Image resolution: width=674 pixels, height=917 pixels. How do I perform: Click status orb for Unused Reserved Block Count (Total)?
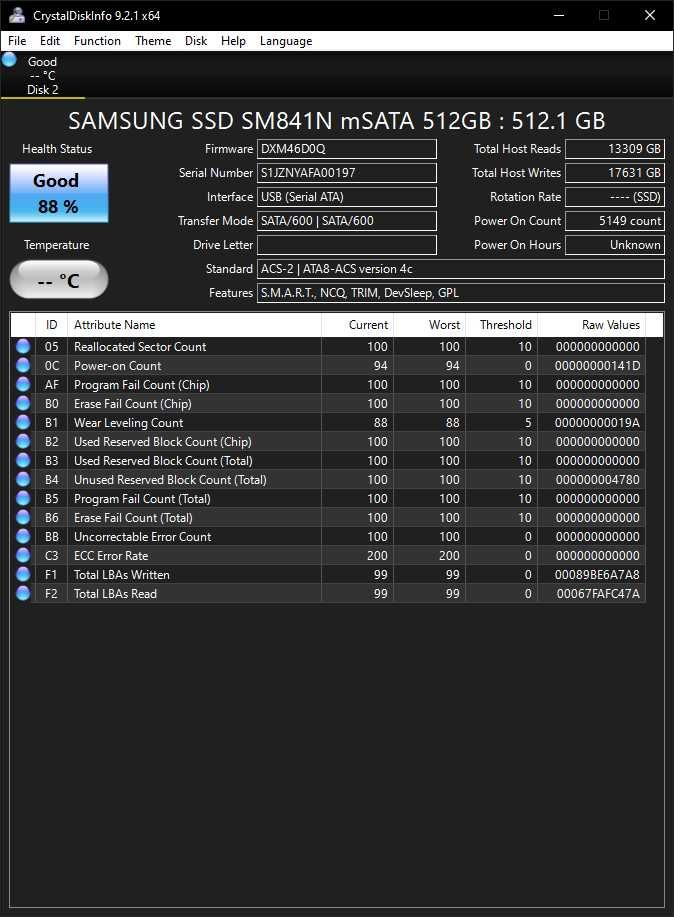click(x=23, y=480)
